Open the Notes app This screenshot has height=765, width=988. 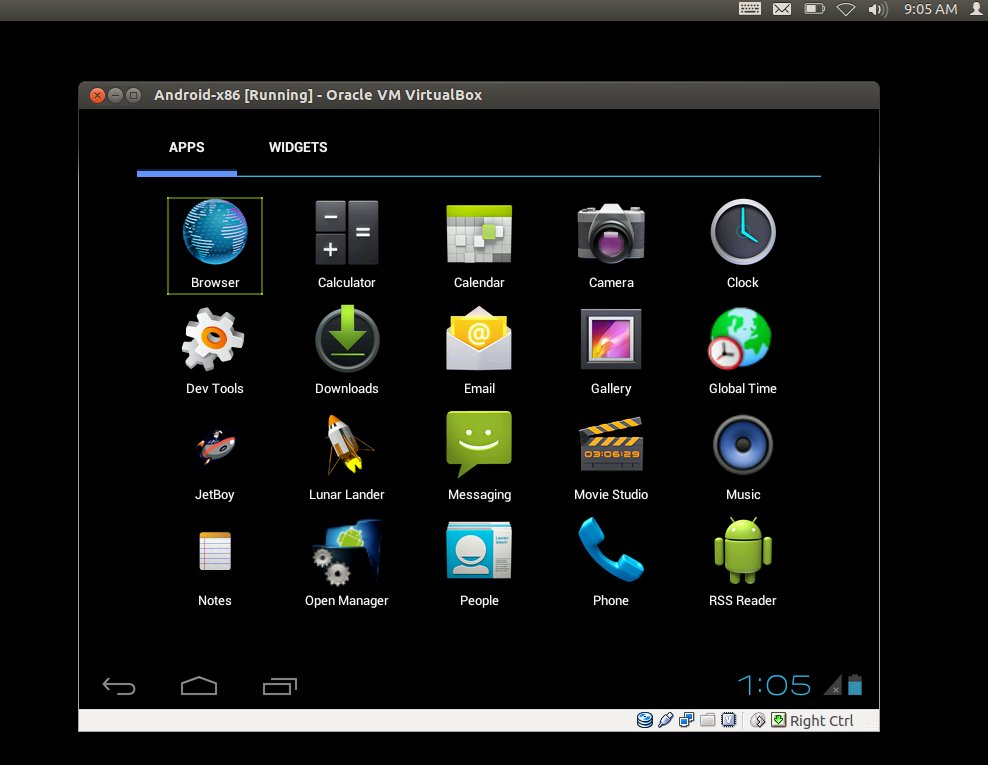[215, 569]
